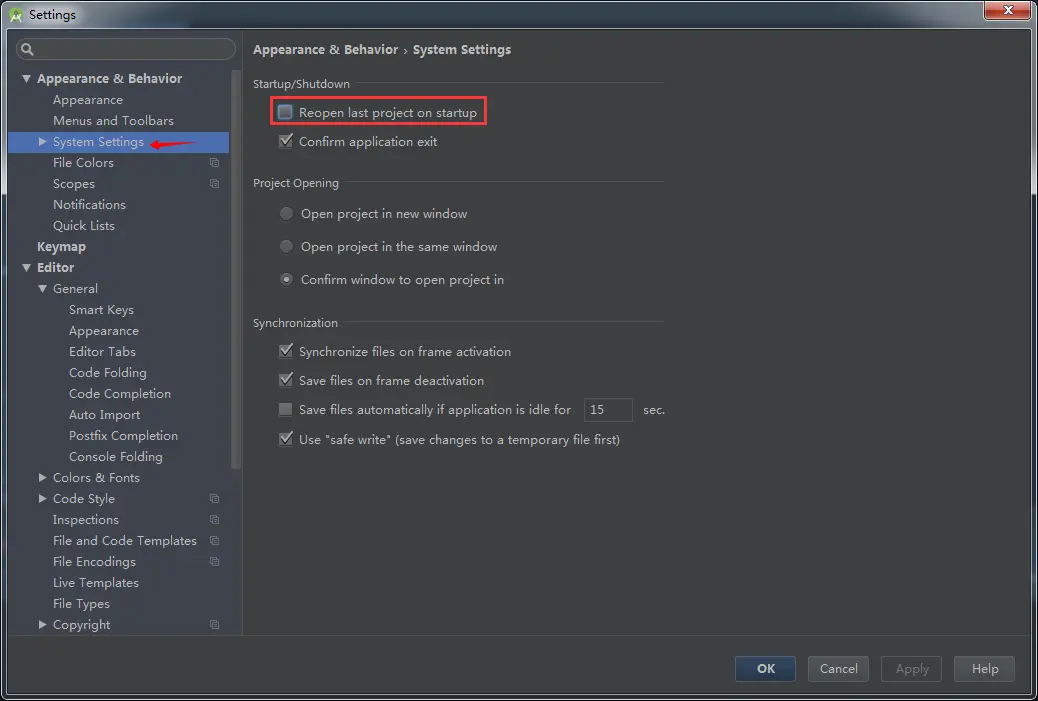Click the Cancel button
The width and height of the screenshot is (1038, 701).
click(838, 669)
